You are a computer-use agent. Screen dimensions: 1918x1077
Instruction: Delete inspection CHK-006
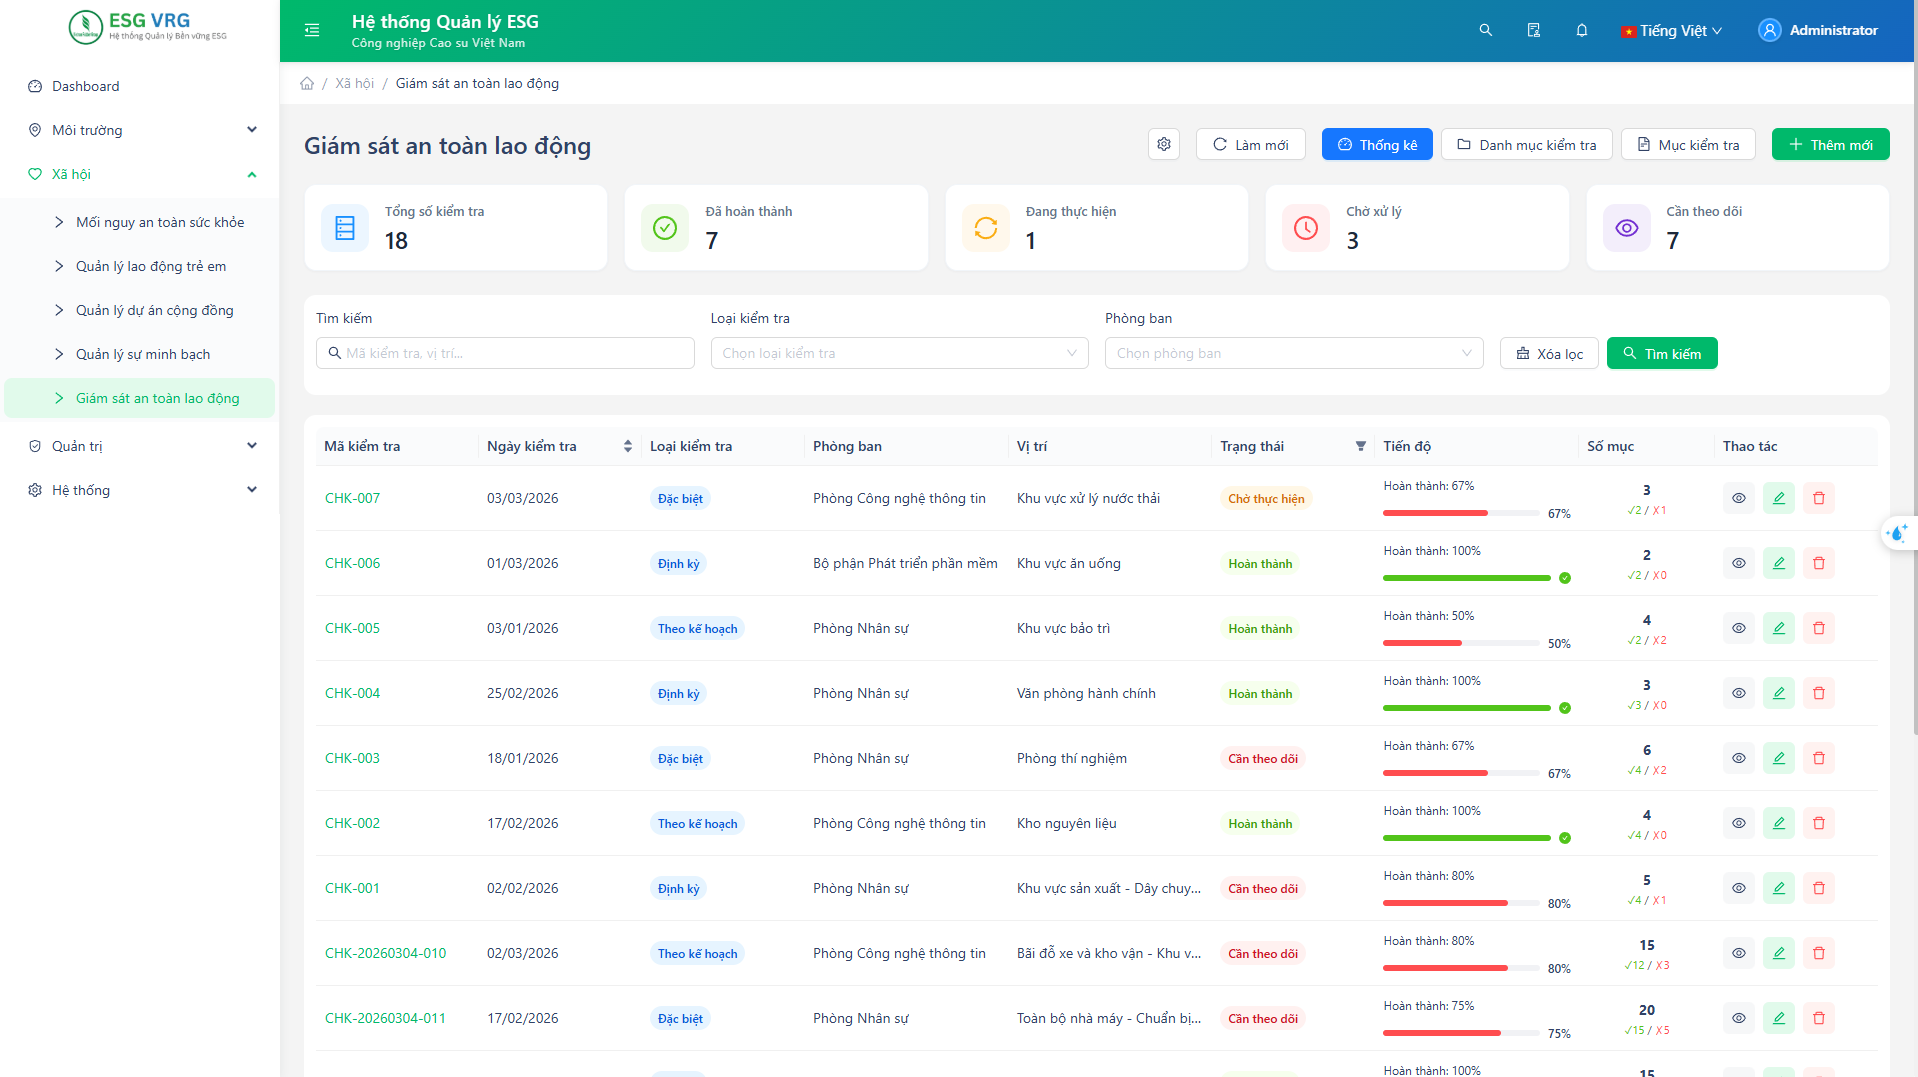pyautogui.click(x=1819, y=563)
